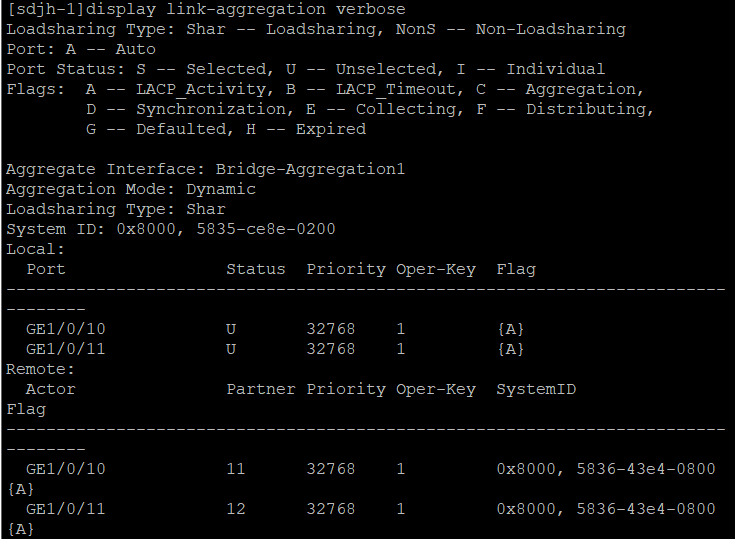
Task: Click the "Remote:" section label
Action: 40,369
